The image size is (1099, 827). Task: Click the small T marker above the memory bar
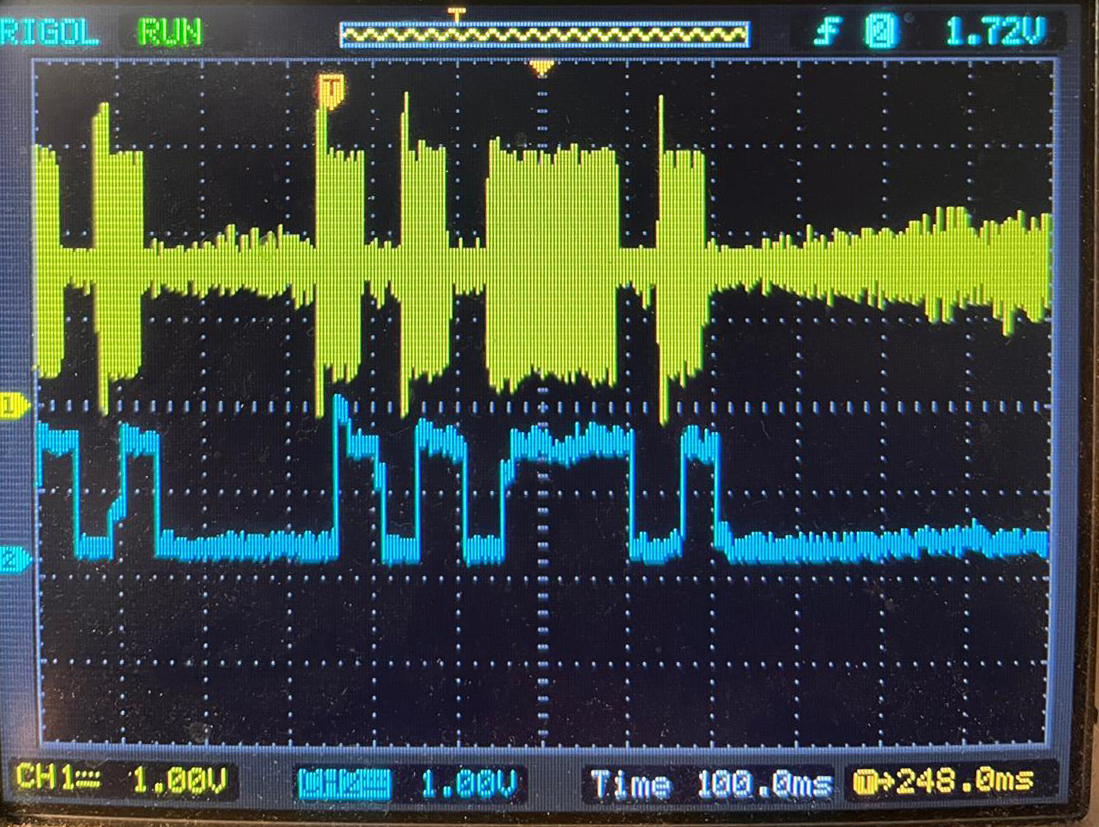457,14
